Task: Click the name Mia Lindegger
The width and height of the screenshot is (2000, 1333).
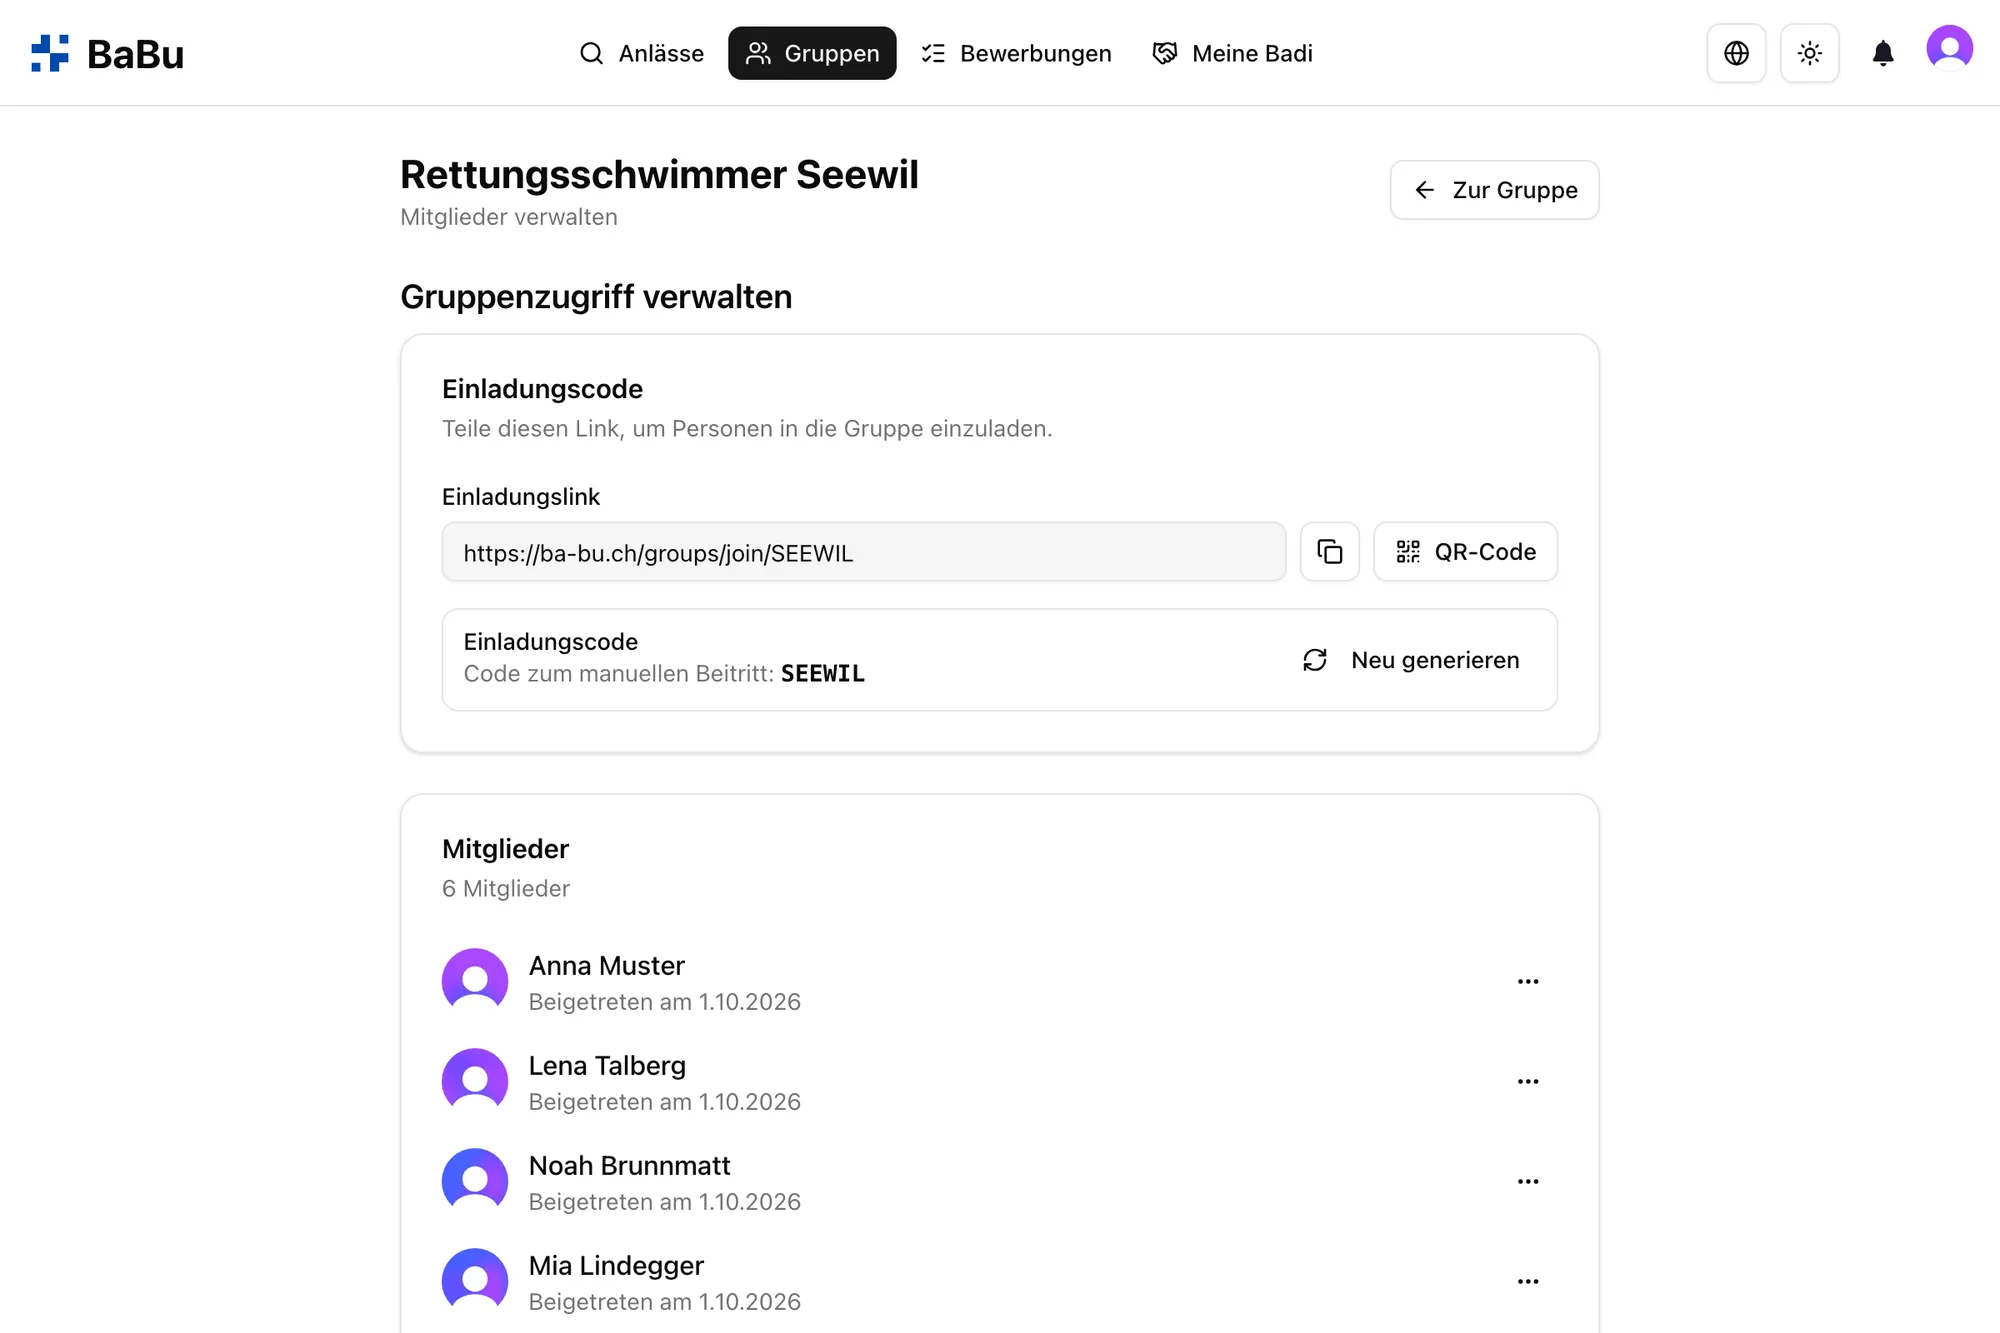Action: click(x=616, y=1266)
